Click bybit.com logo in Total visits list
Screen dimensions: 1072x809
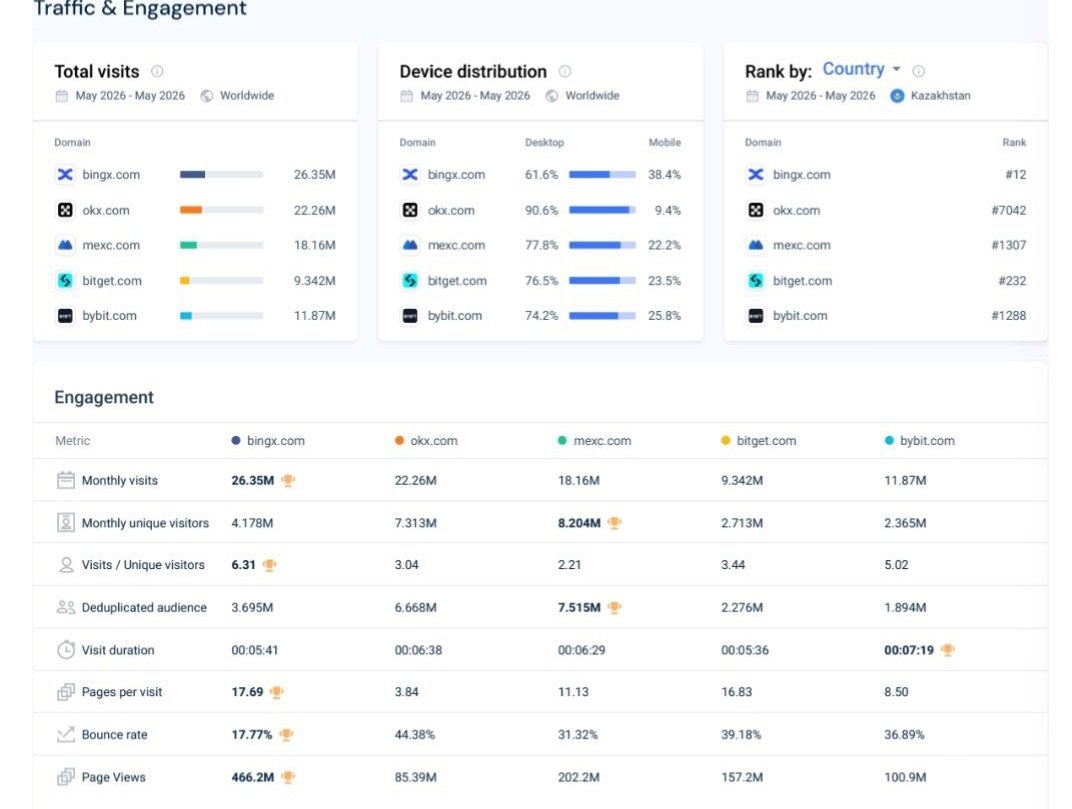coord(65,316)
